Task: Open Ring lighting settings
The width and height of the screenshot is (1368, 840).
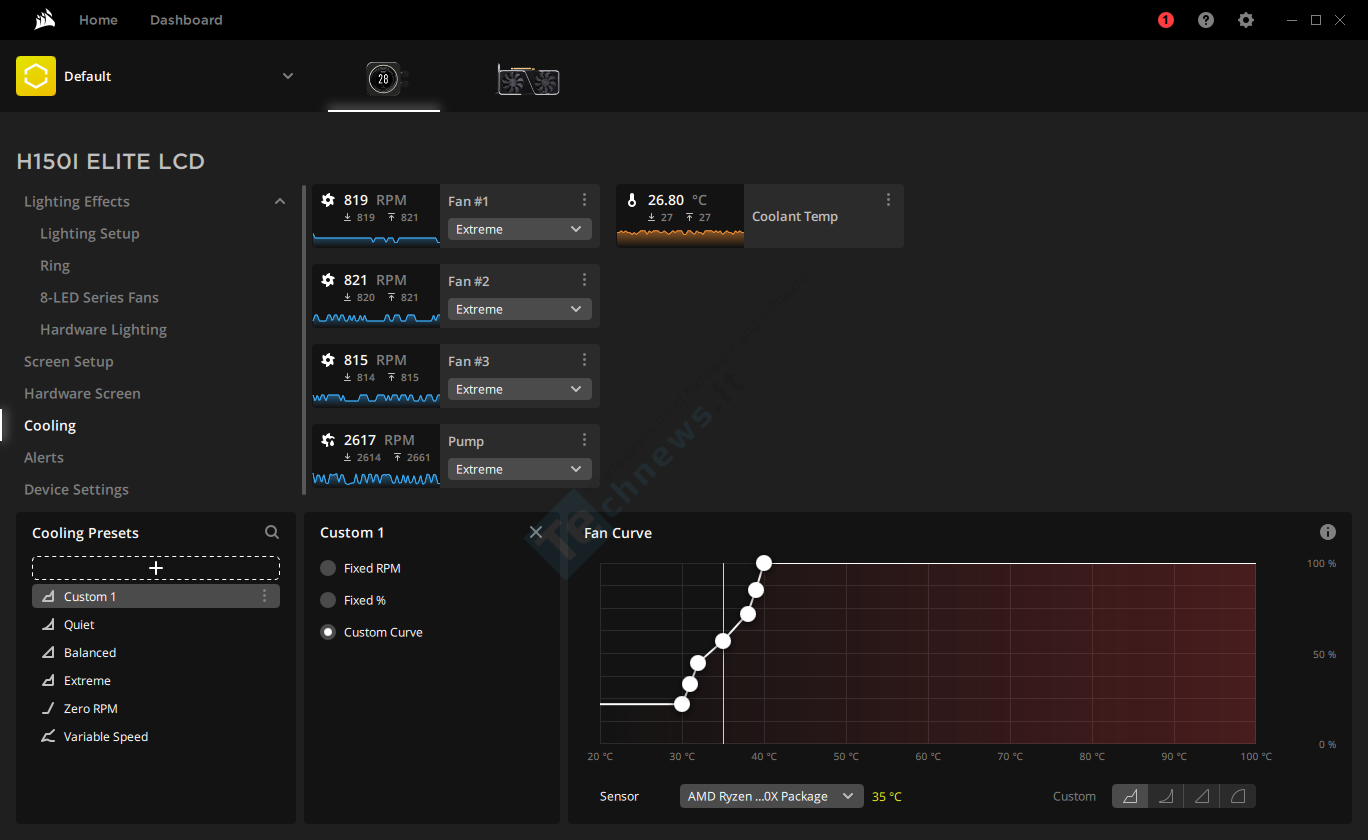Action: click(55, 265)
